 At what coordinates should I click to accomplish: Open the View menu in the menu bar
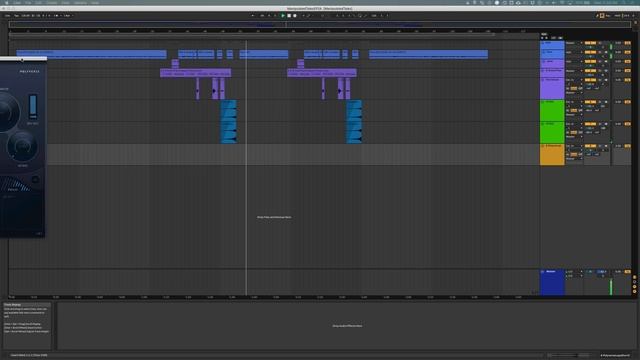[65, 2]
